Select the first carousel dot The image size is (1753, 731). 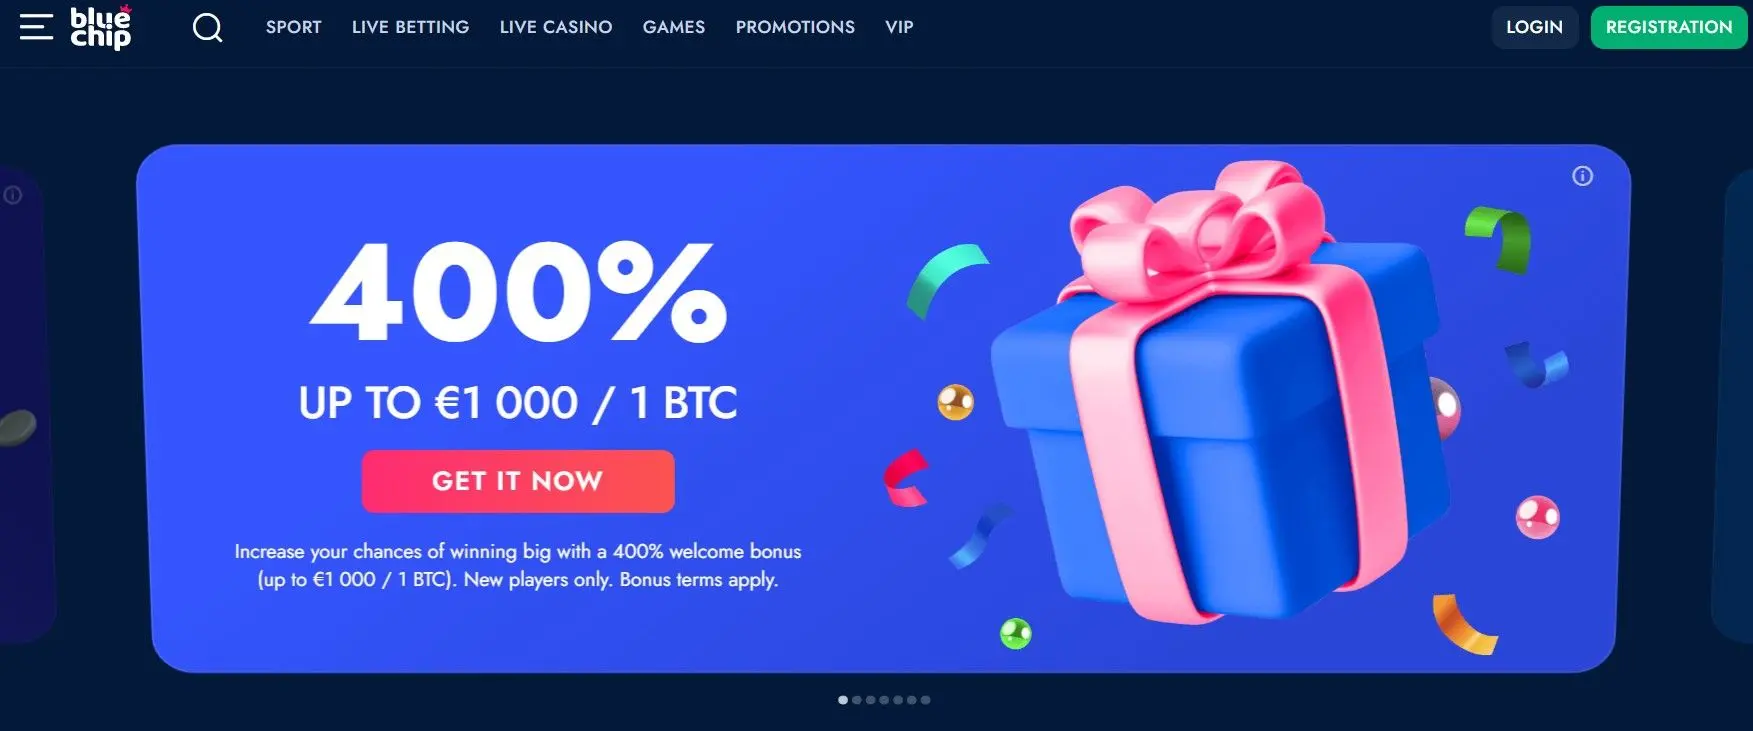tap(843, 700)
